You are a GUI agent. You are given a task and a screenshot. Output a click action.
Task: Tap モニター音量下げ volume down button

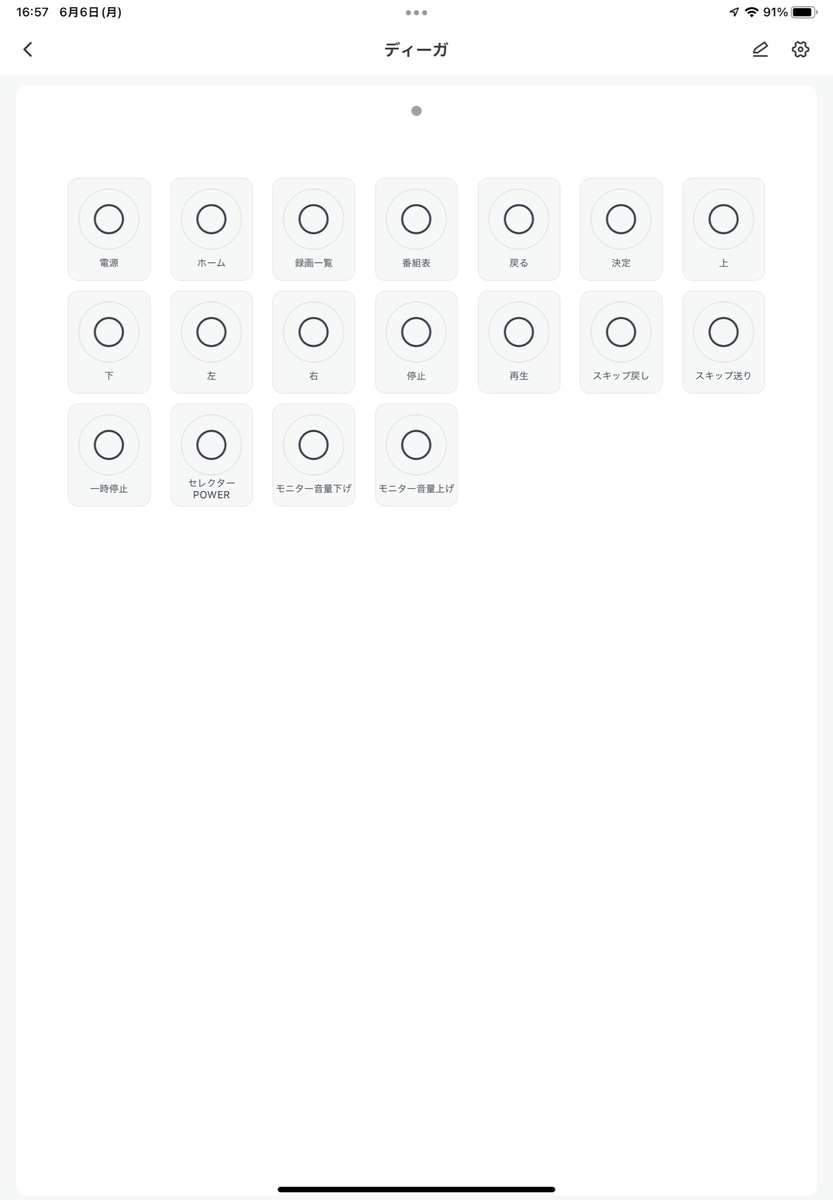pos(313,455)
